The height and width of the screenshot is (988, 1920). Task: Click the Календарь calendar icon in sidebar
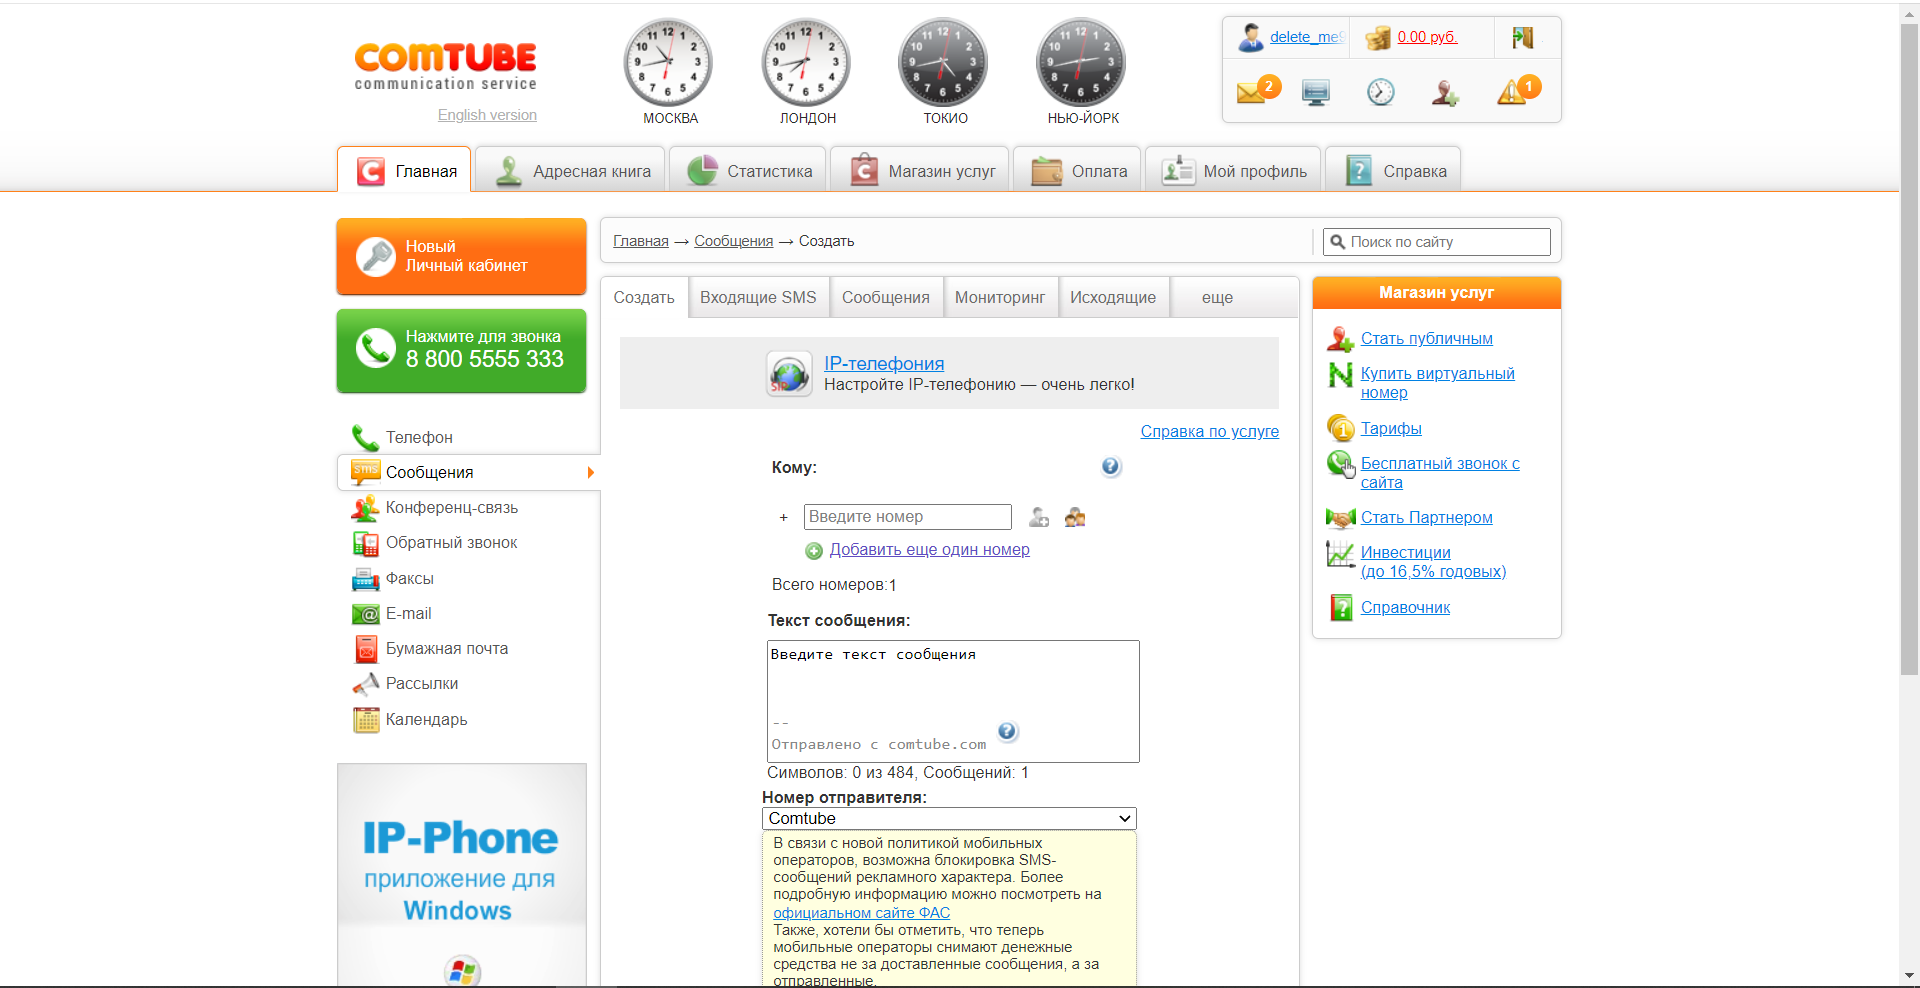pos(366,720)
